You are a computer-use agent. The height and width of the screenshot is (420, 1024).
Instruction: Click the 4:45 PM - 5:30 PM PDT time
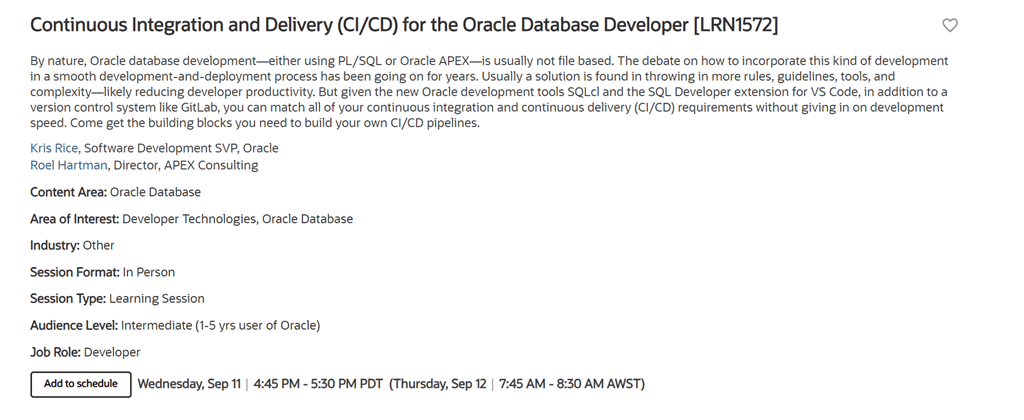pos(318,384)
